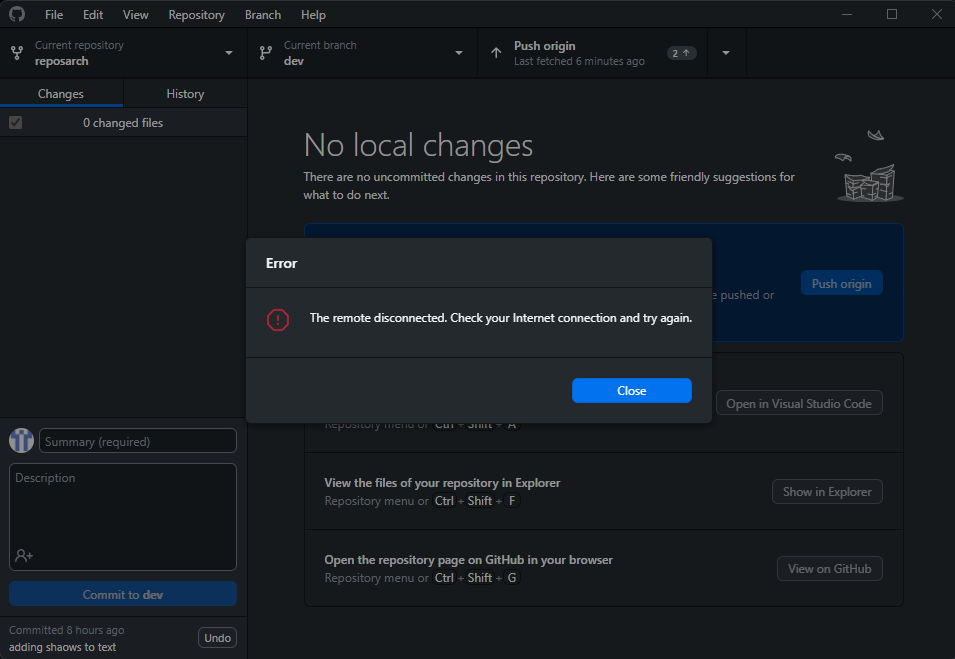The width and height of the screenshot is (955, 659).
Task: Switch to the History tab
Action: 184,93
